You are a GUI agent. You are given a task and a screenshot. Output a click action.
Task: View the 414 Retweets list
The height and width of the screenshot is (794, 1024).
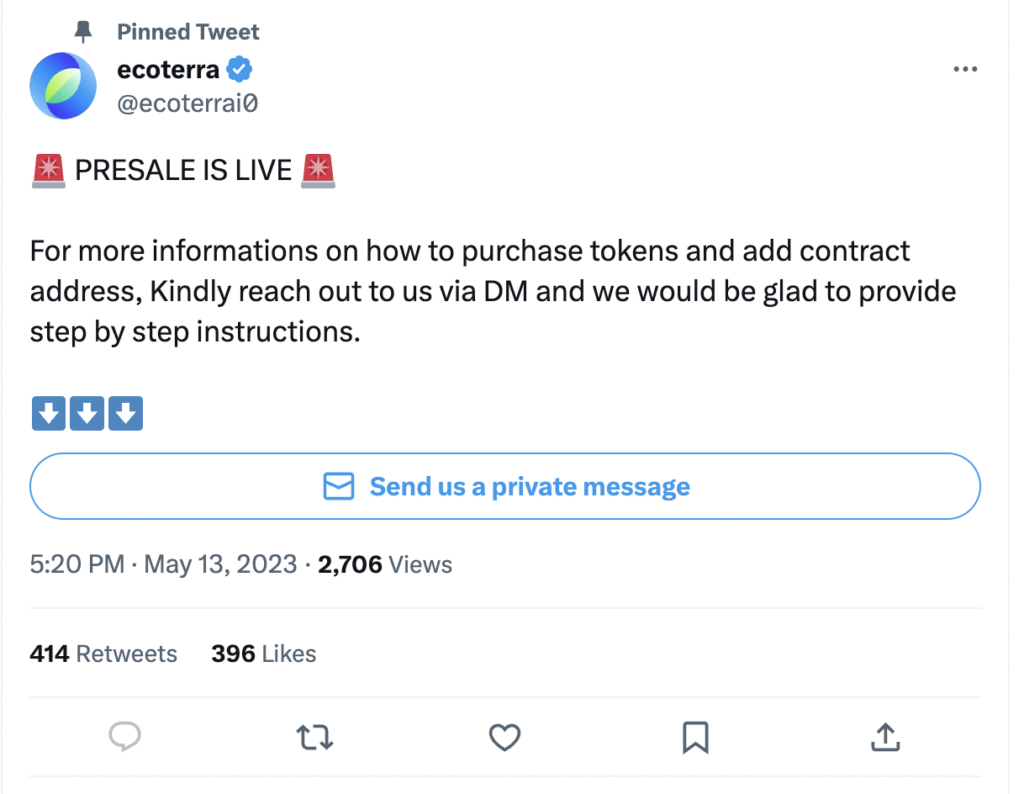104,654
